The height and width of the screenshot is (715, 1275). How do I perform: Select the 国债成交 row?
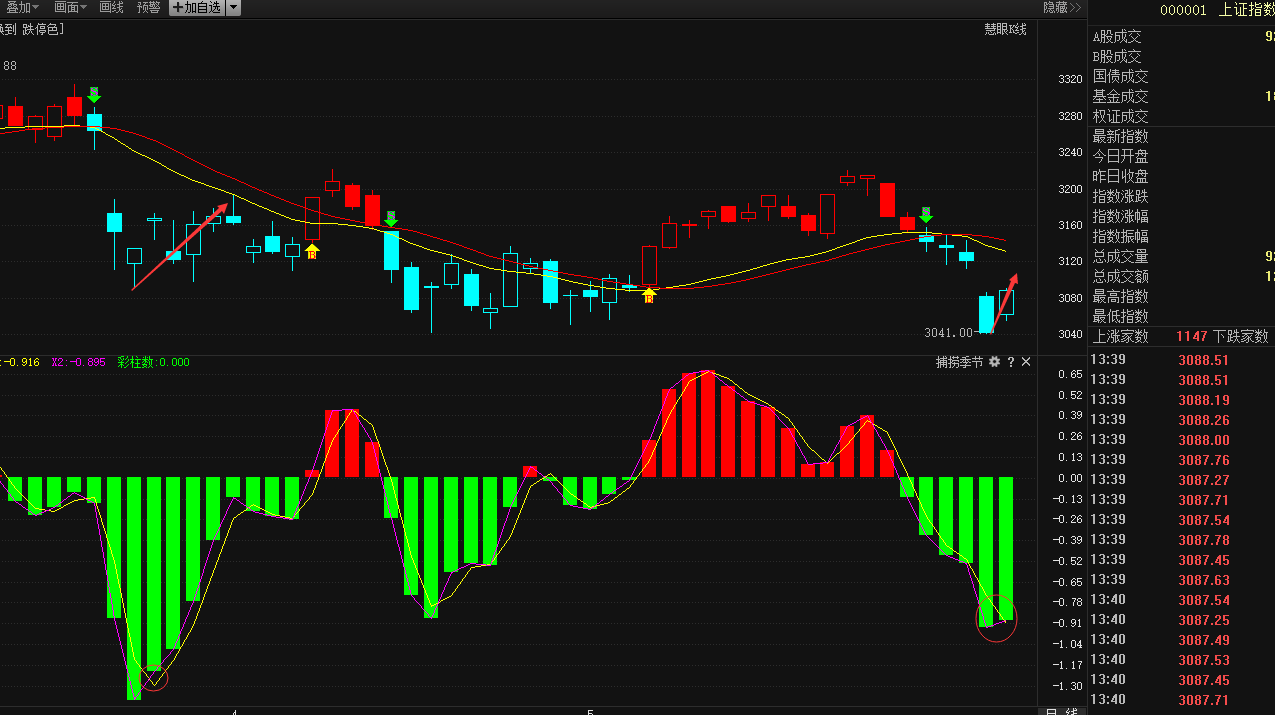coord(1181,76)
